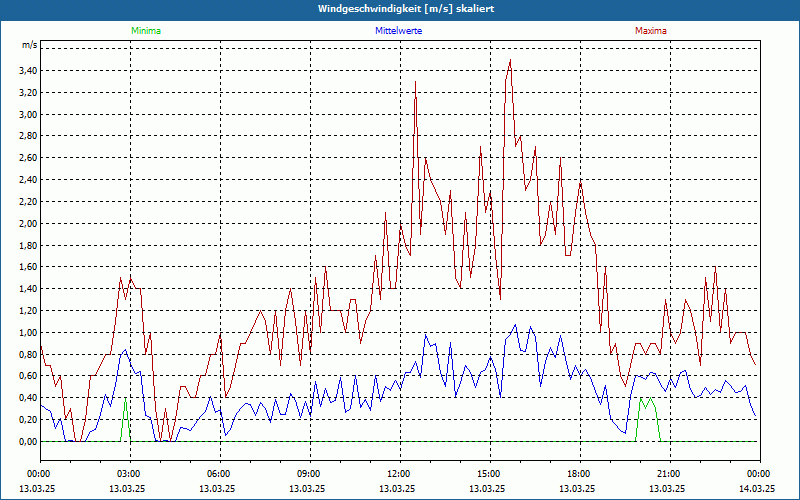Select the blue Mittelwerte legend label
The height and width of the screenshot is (500, 800).
[398, 31]
